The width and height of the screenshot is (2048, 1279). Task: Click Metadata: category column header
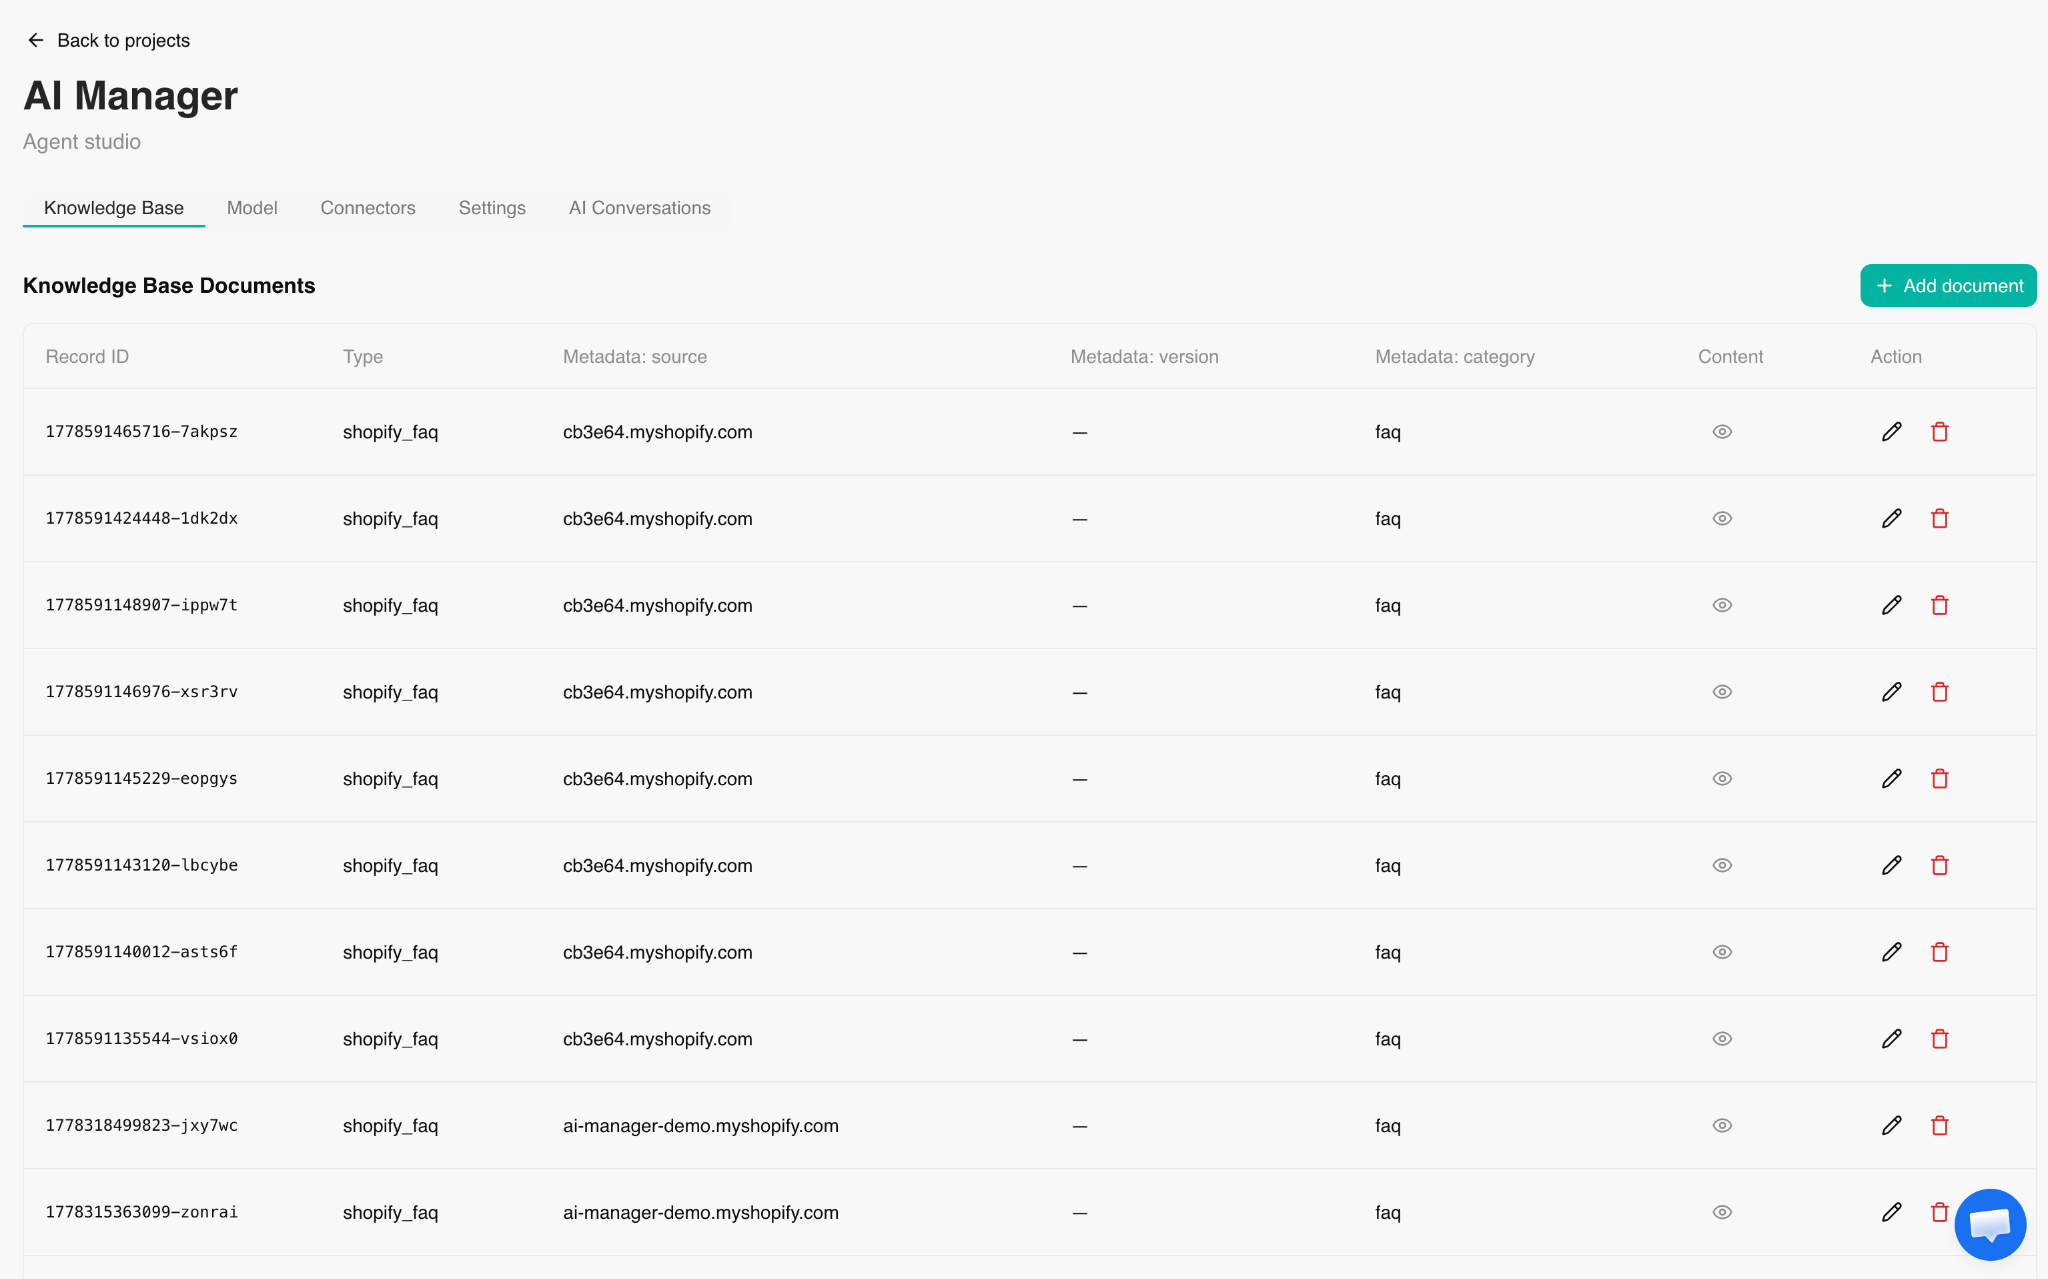[x=1454, y=357]
